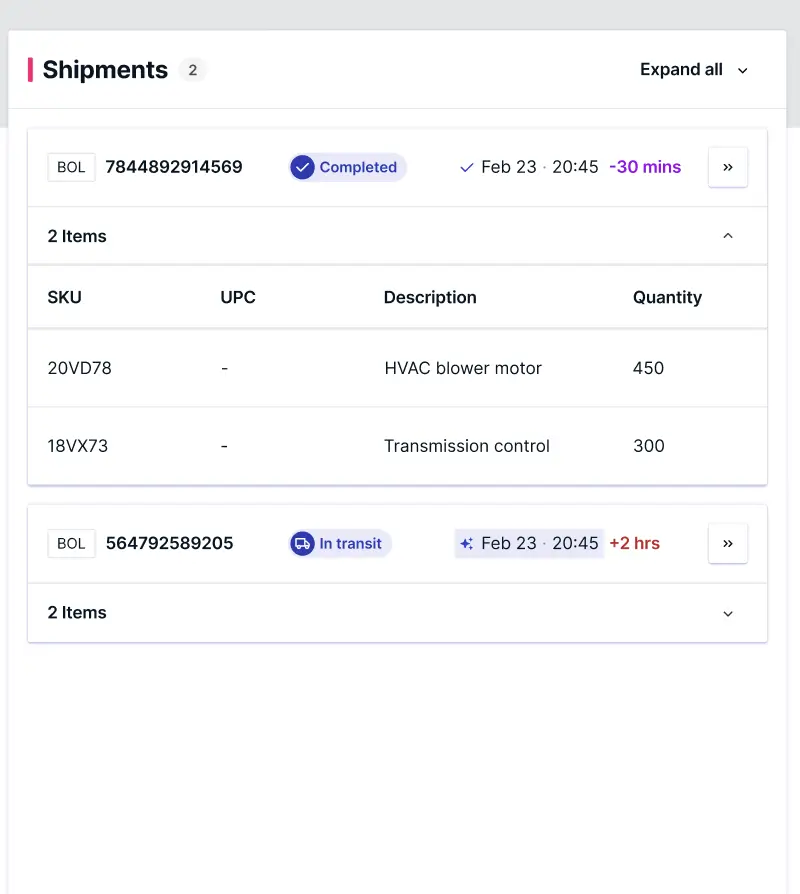Click quantity 450
This screenshot has height=894, width=800.
648,368
